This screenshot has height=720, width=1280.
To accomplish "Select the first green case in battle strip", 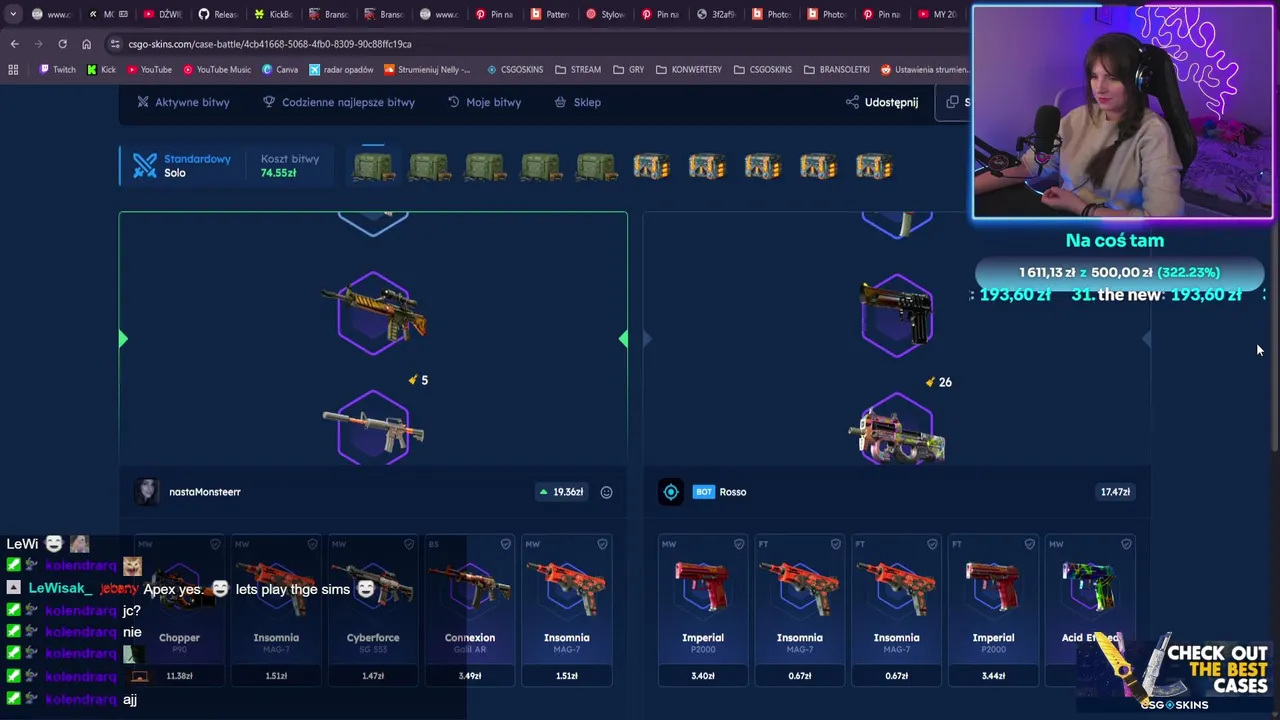I will pyautogui.click(x=373, y=167).
